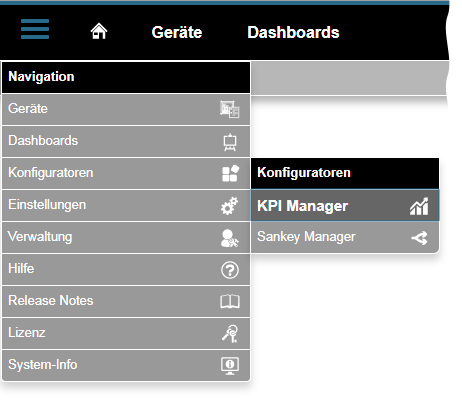462x411 pixels.
Task: Toggle the hamburger navigation menu
Action: (35, 29)
